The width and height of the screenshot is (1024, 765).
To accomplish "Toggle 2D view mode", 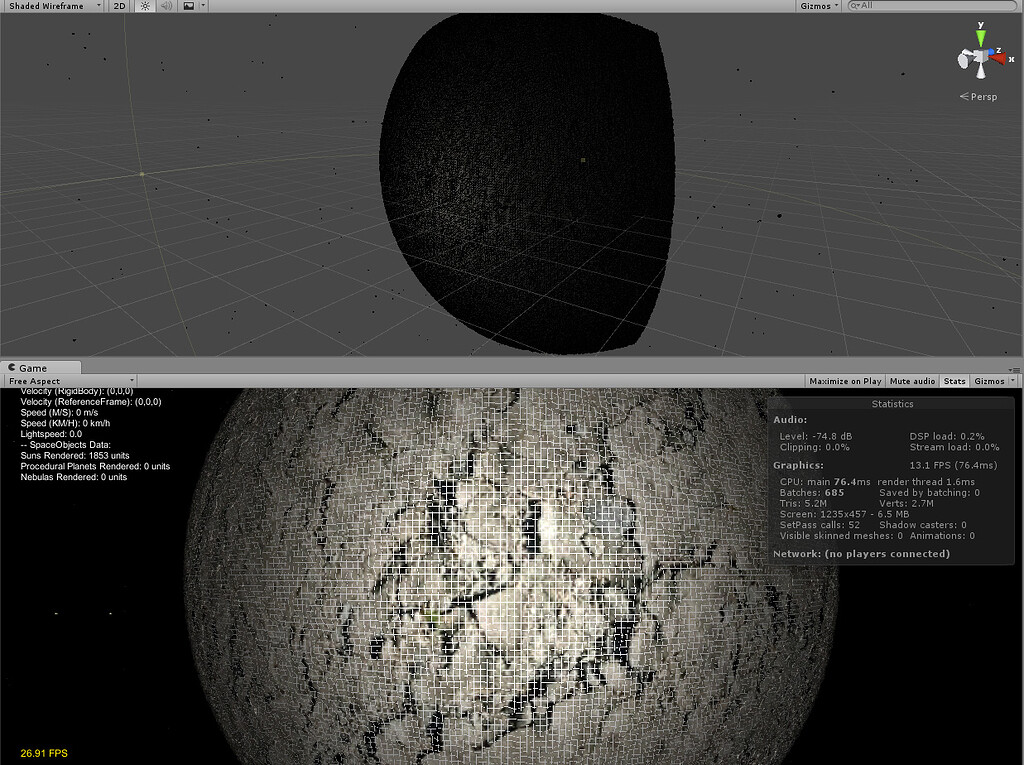I will point(119,6).
